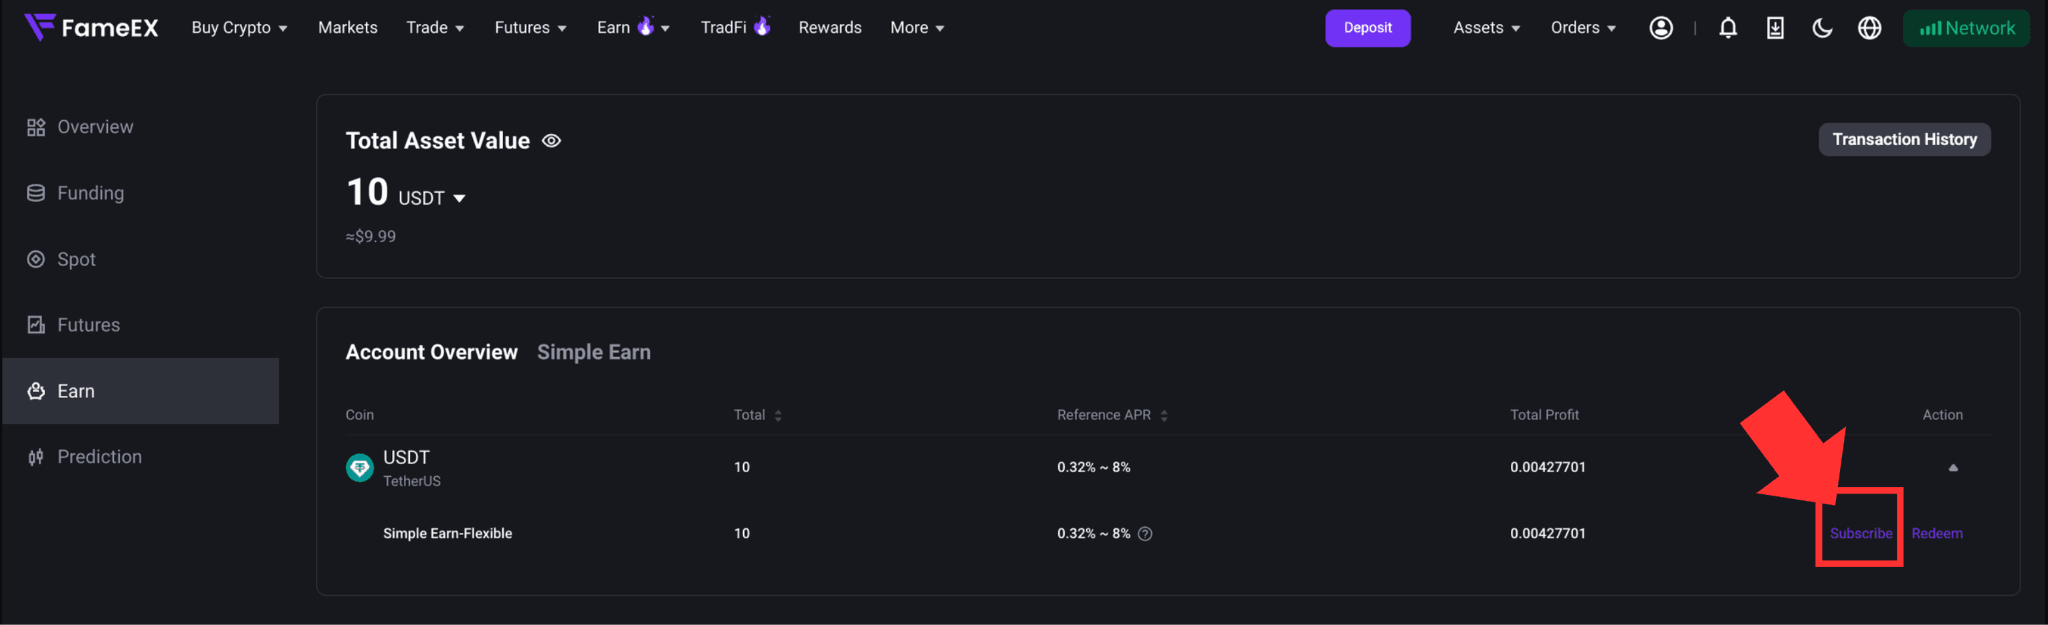Viewport: 2048px width, 625px height.
Task: Click the Total Asset Value heading
Action: [438, 141]
